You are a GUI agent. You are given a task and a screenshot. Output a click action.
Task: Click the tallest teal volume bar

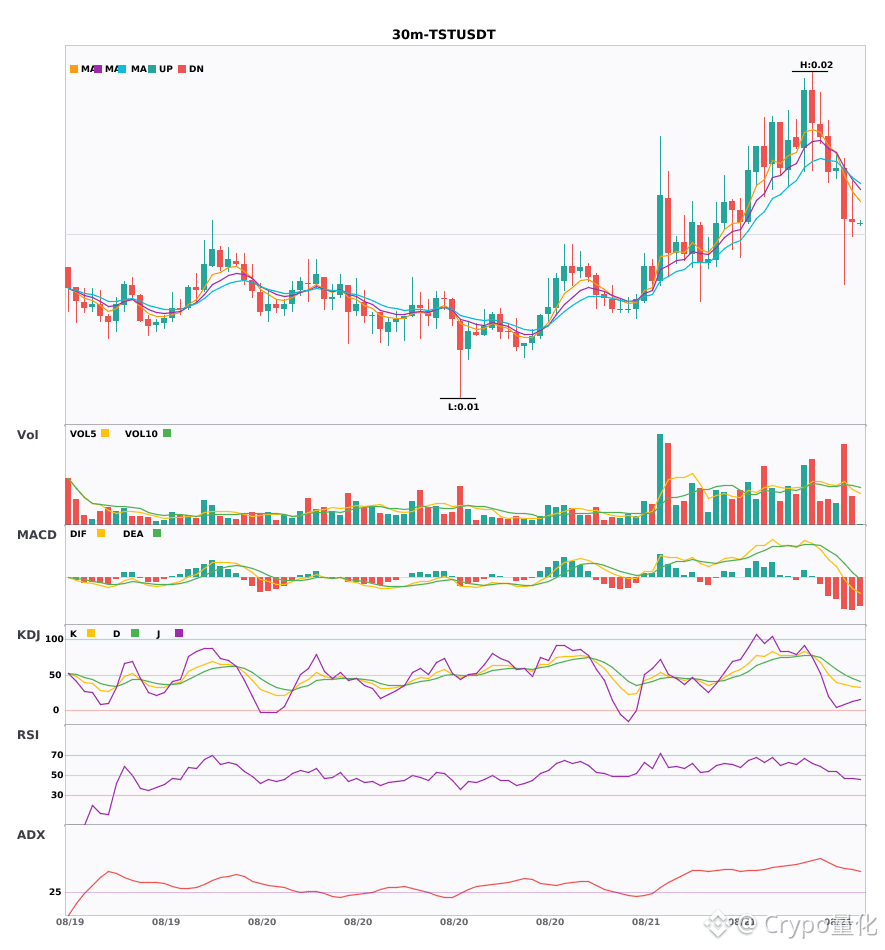coord(660,479)
